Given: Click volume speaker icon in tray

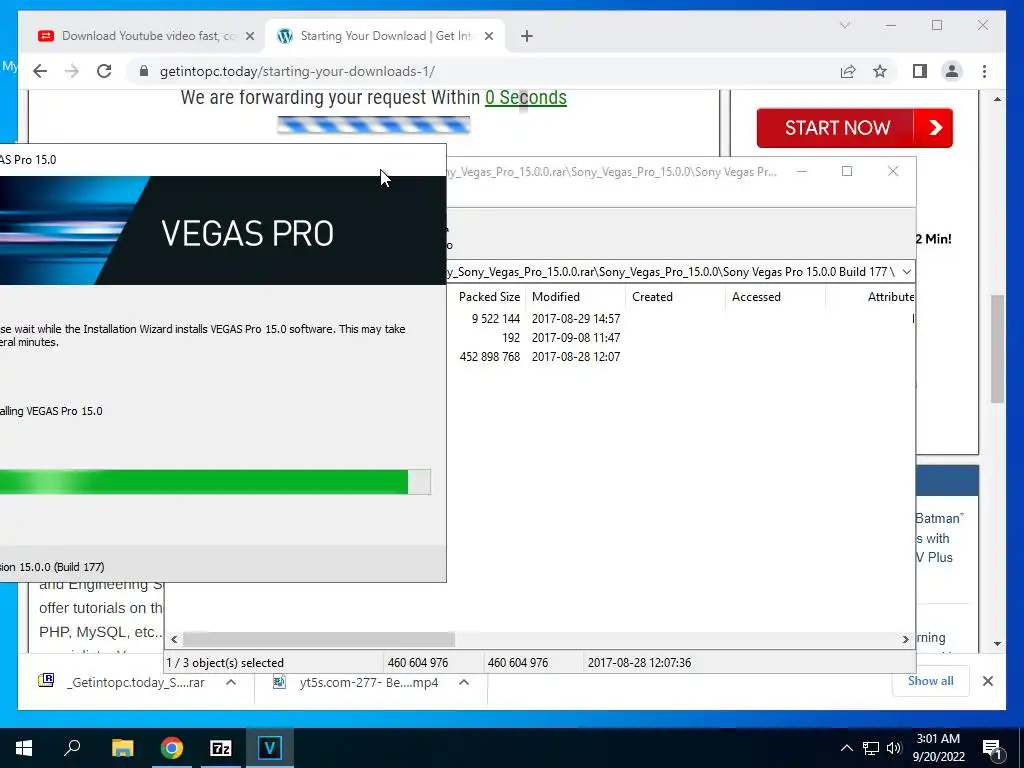Looking at the screenshot, I should [x=894, y=748].
